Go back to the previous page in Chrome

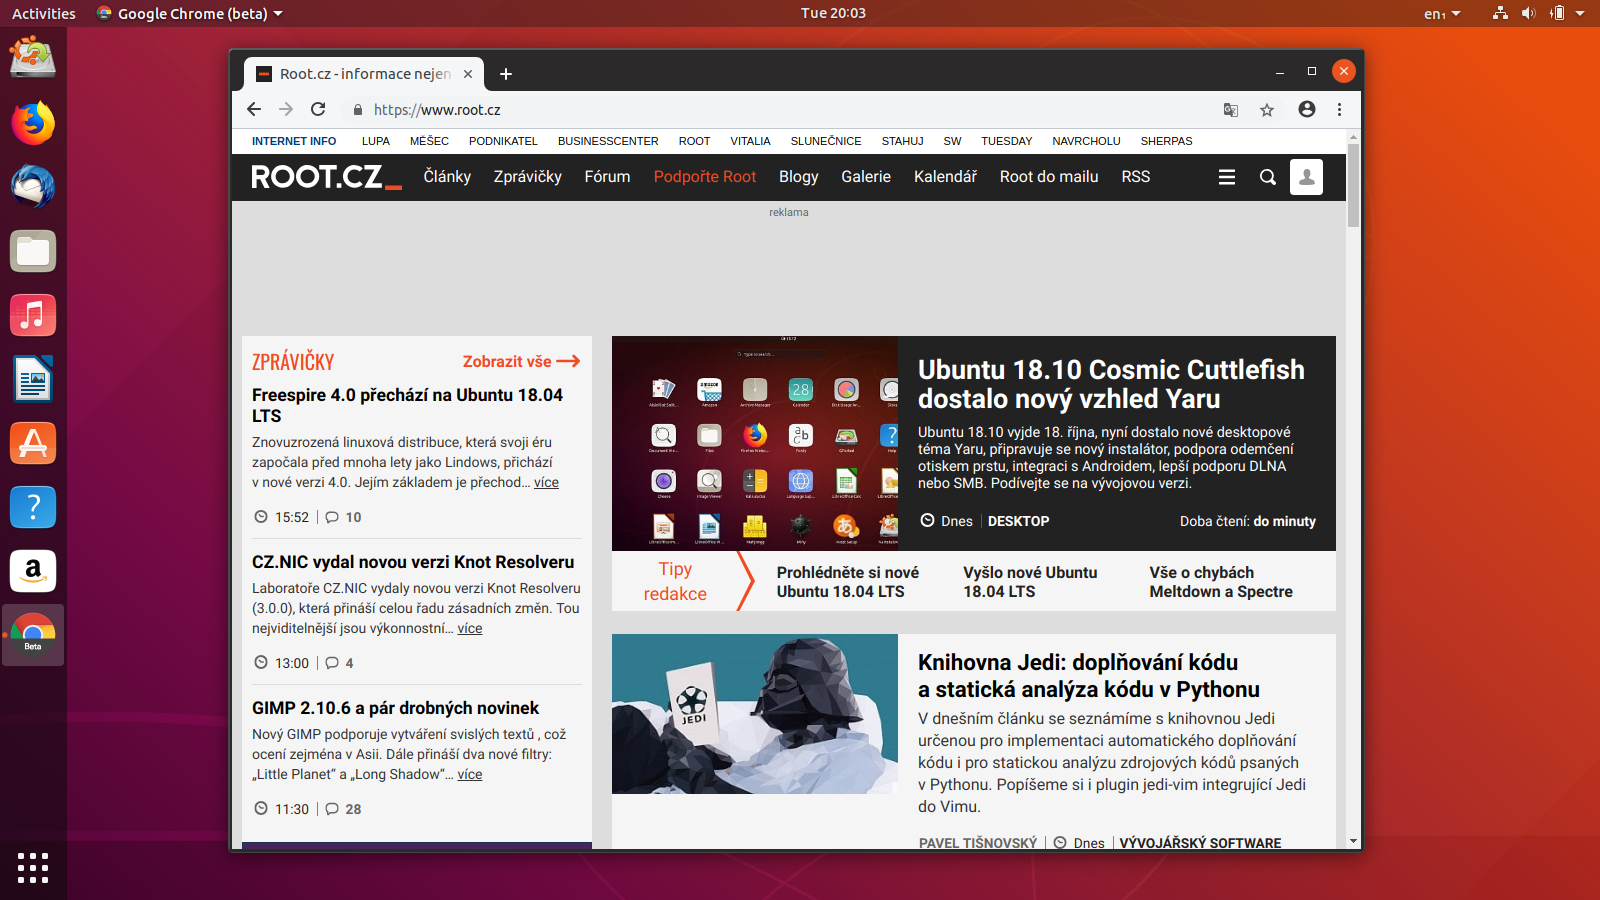(254, 109)
